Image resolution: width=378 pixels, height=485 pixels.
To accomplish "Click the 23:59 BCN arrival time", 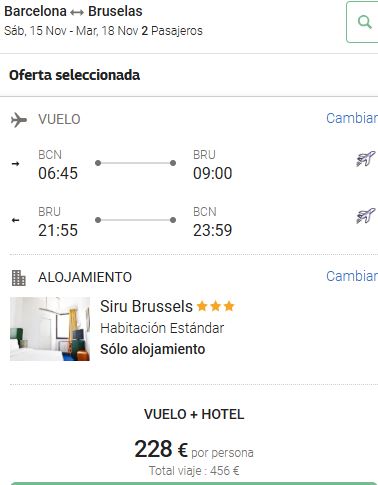I will [213, 230].
